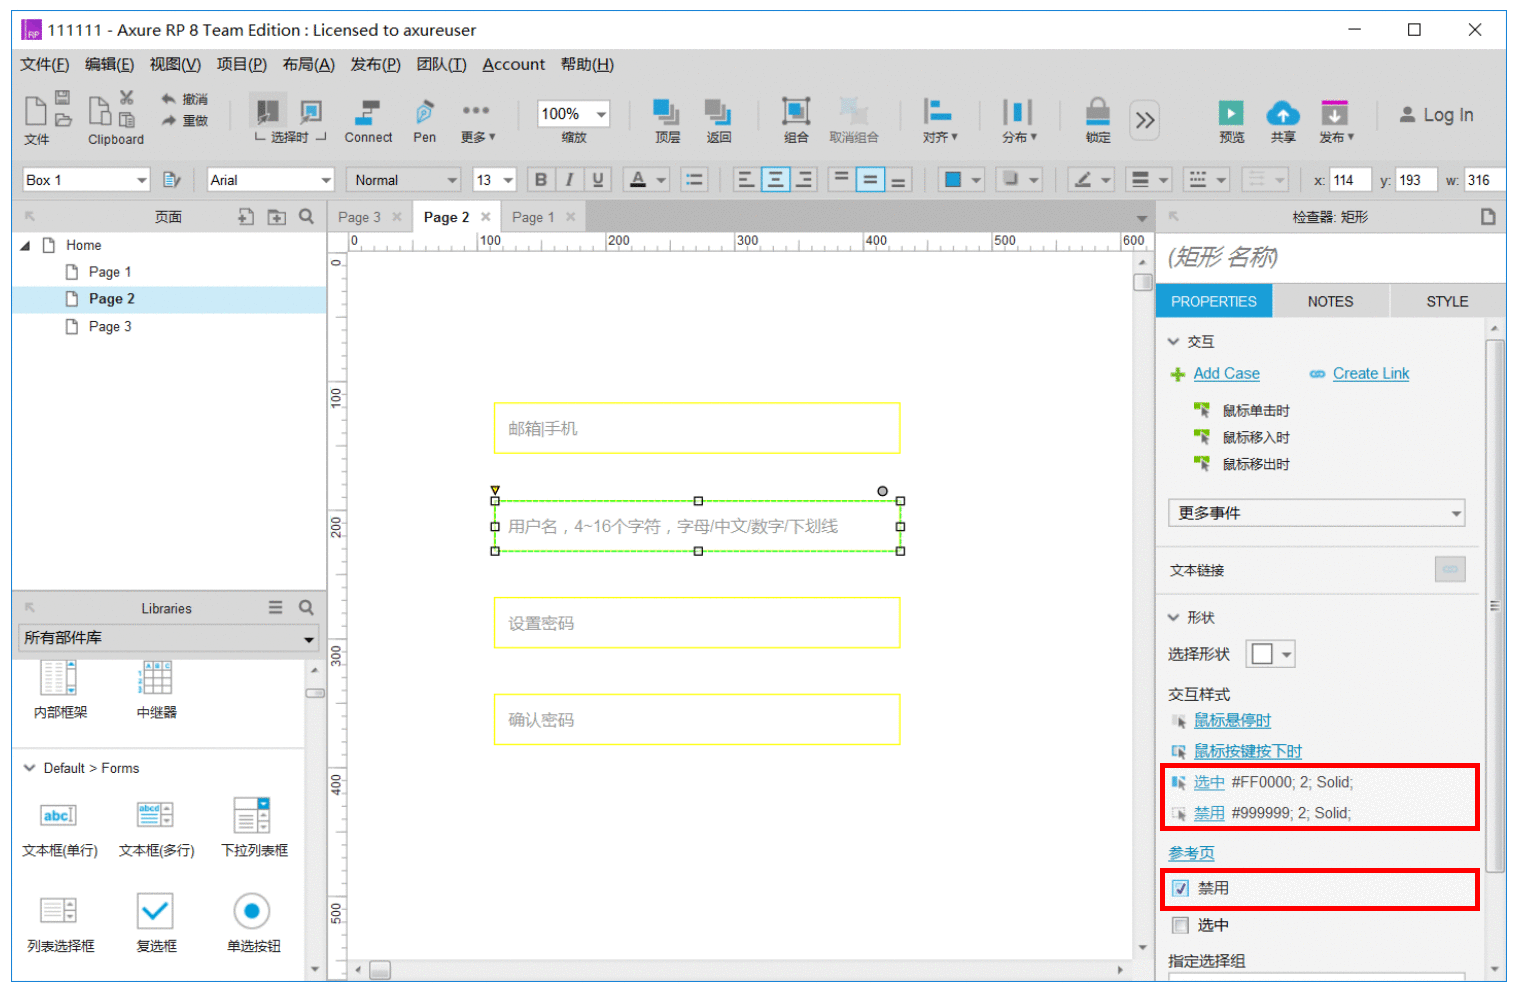The width and height of the screenshot is (1521, 995).
Task: Align text vertically to middle
Action: tap(870, 180)
